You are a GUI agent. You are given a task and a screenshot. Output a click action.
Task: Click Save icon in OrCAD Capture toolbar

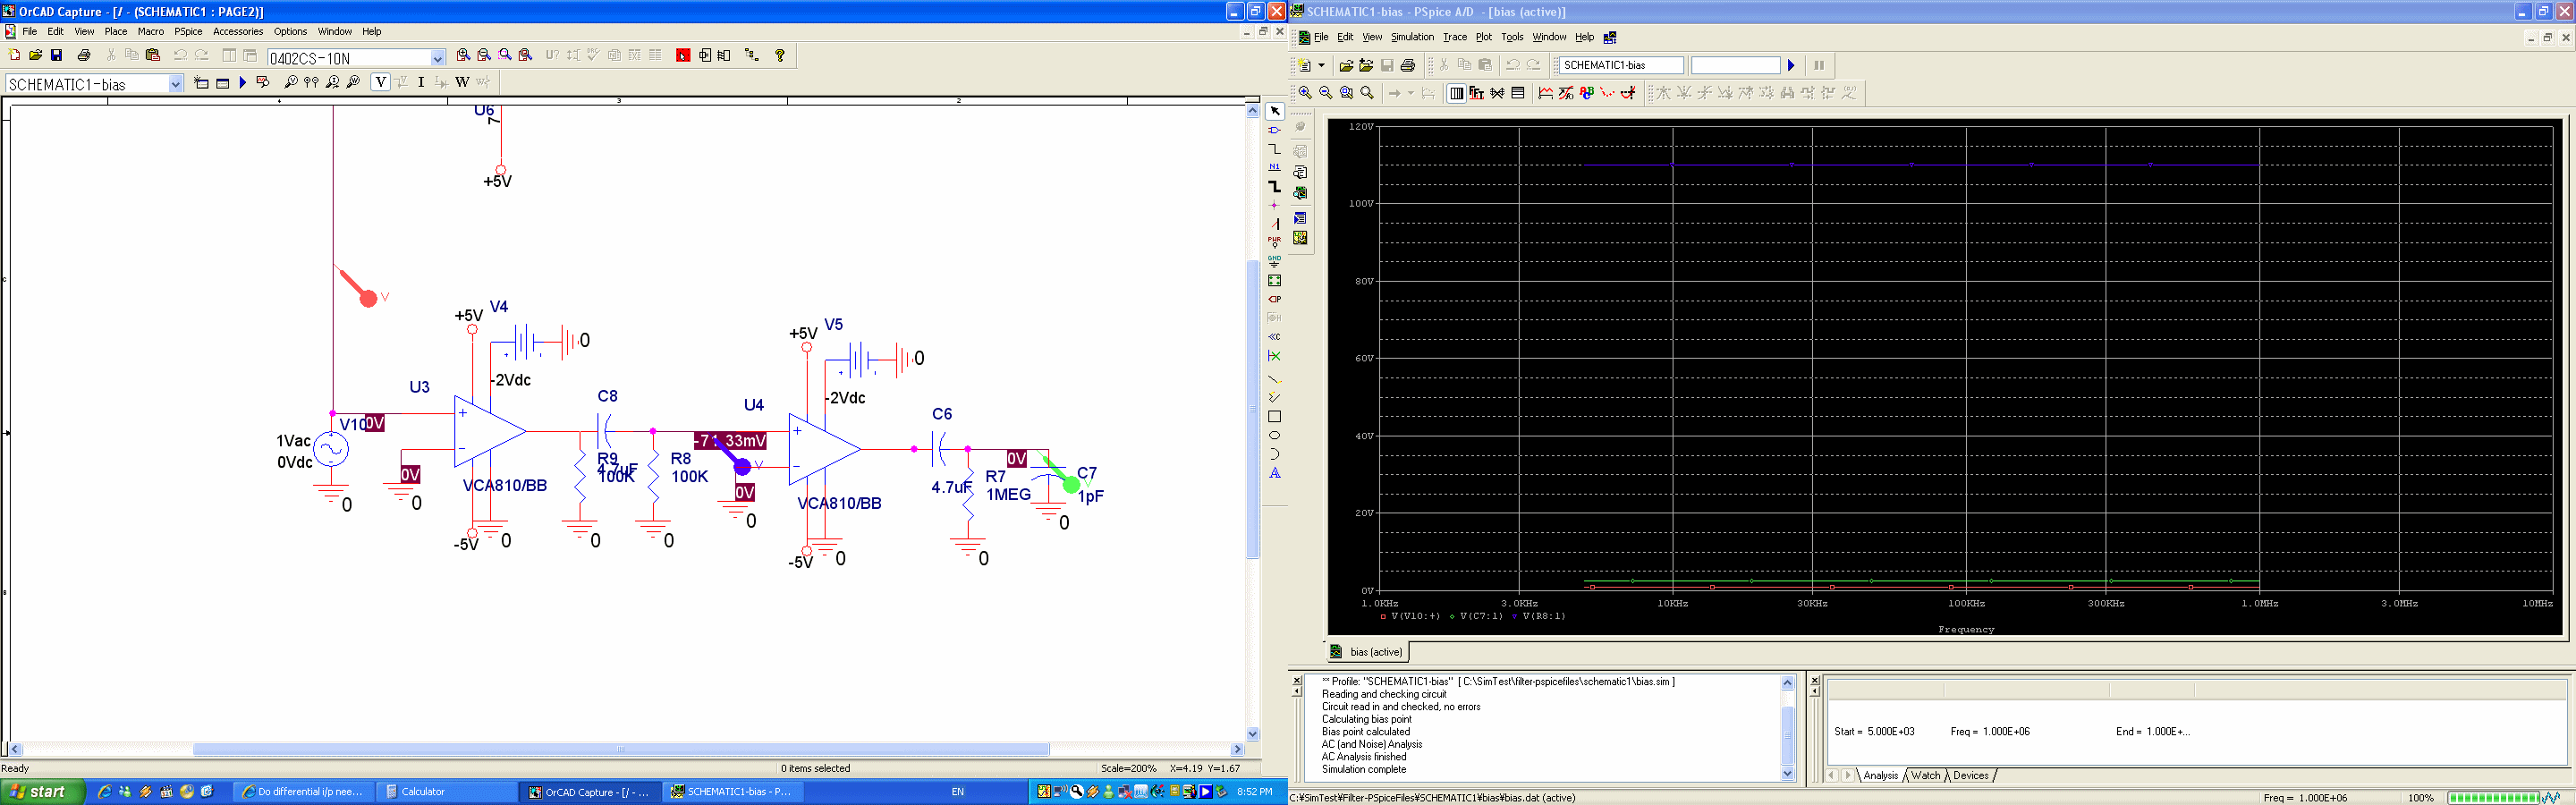click(56, 55)
